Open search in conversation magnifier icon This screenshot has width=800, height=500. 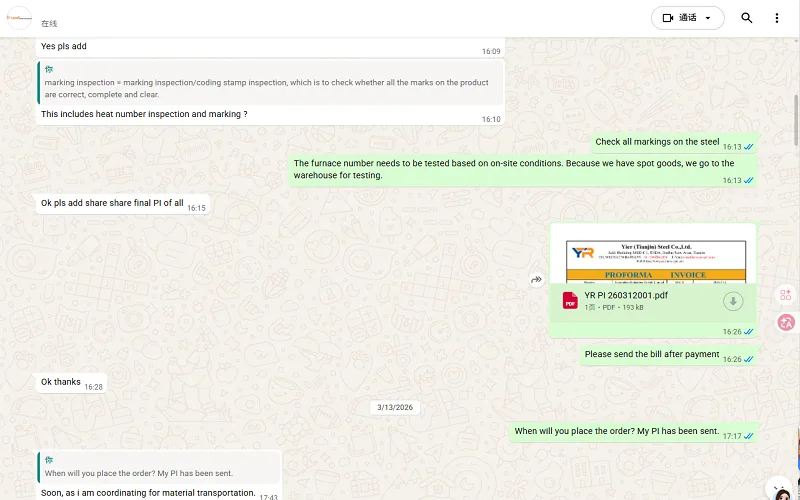click(x=746, y=18)
